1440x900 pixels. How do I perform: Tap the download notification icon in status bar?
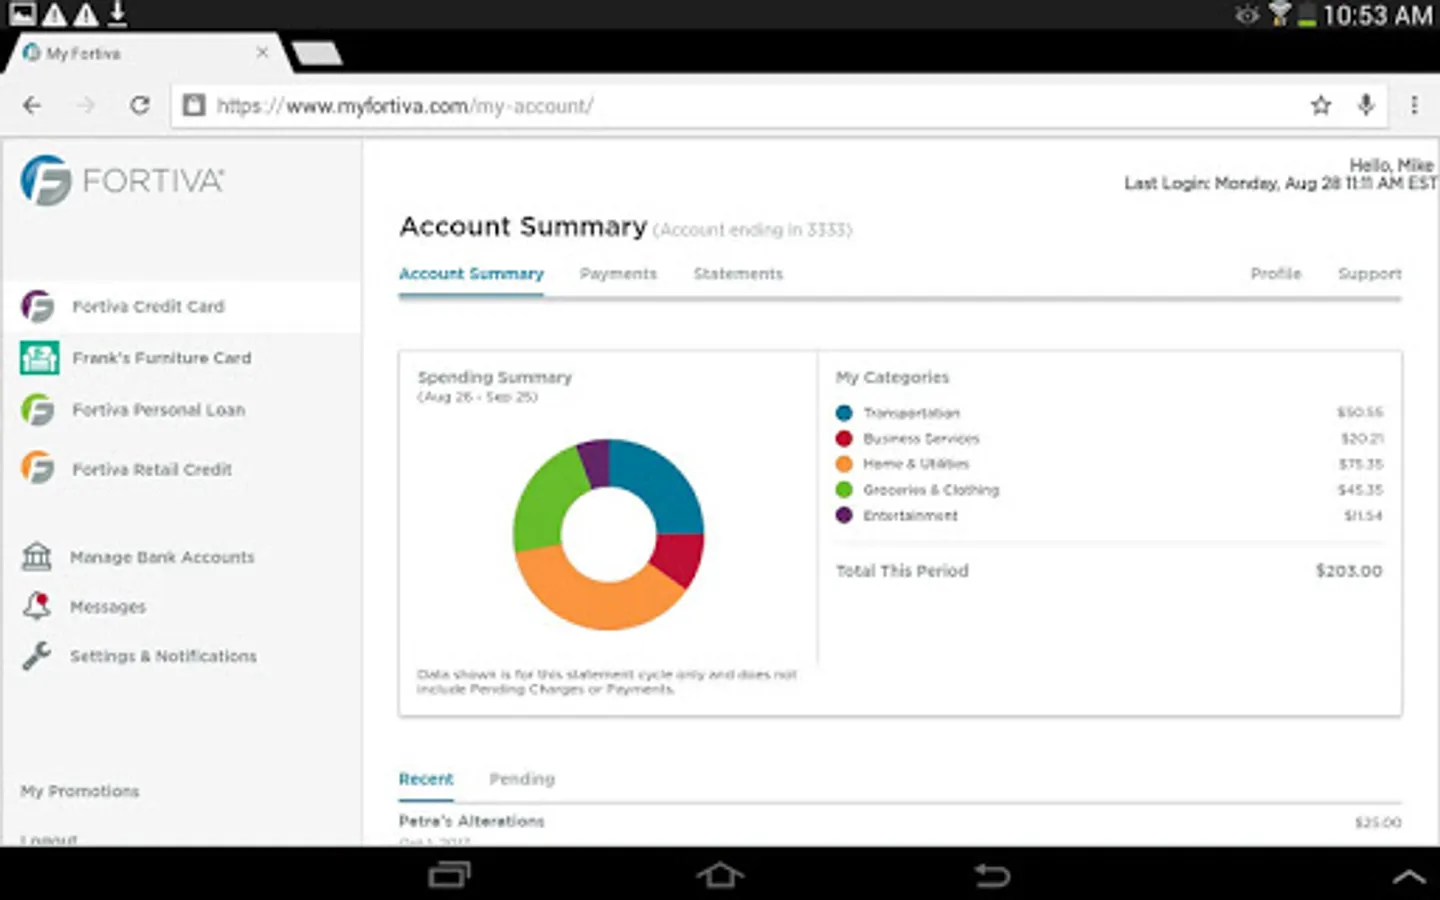pyautogui.click(x=117, y=14)
